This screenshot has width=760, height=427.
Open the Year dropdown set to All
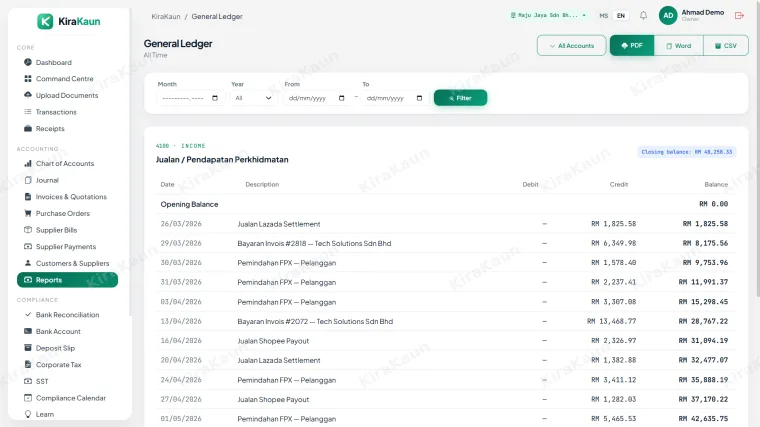tap(253, 98)
